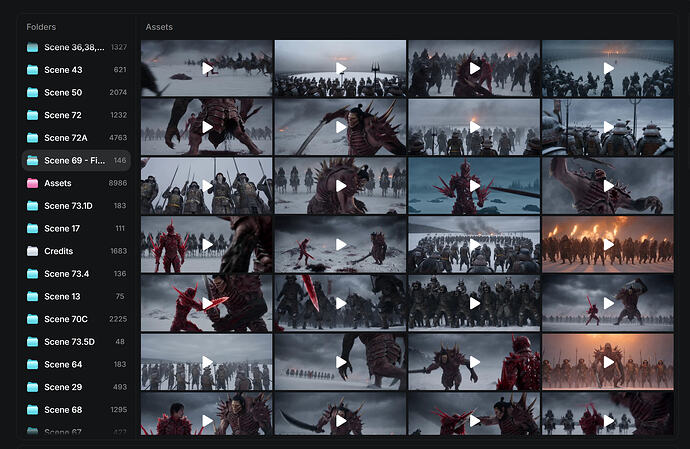This screenshot has height=449, width=690.
Task: Click the Scene 13 folder icon
Action: (x=32, y=296)
